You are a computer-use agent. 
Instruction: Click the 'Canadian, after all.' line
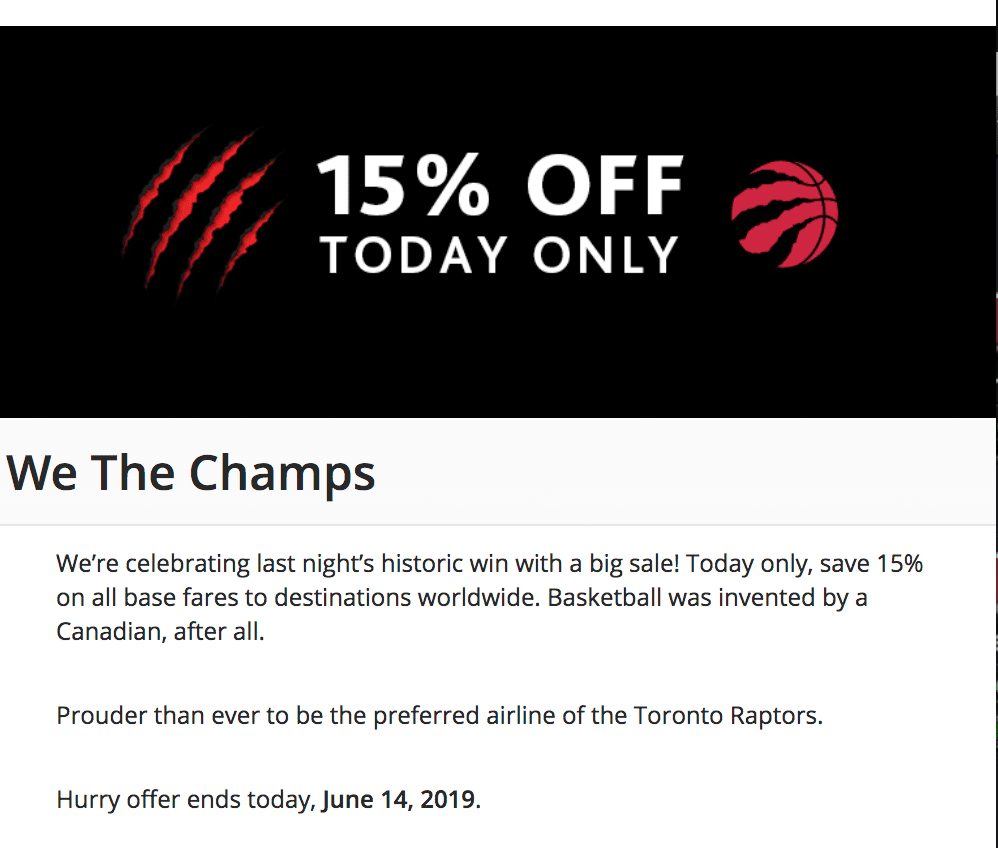160,632
